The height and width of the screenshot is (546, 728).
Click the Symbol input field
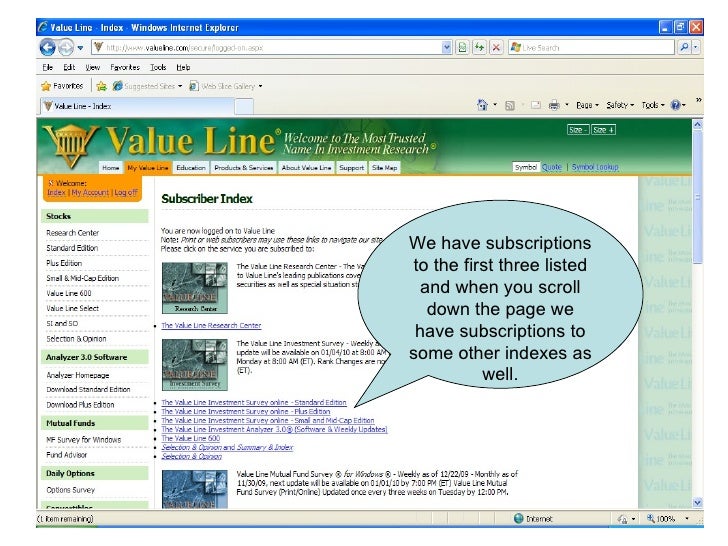point(526,167)
